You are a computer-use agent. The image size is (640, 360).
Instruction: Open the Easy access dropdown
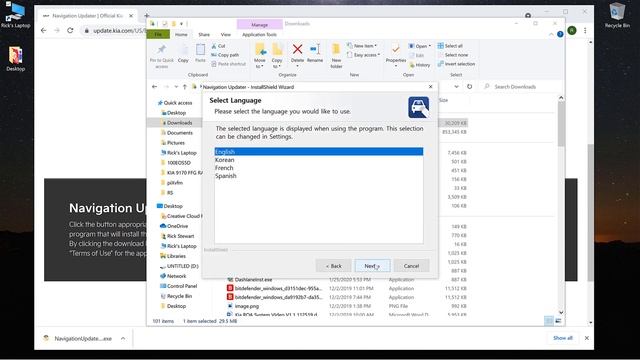(363, 55)
